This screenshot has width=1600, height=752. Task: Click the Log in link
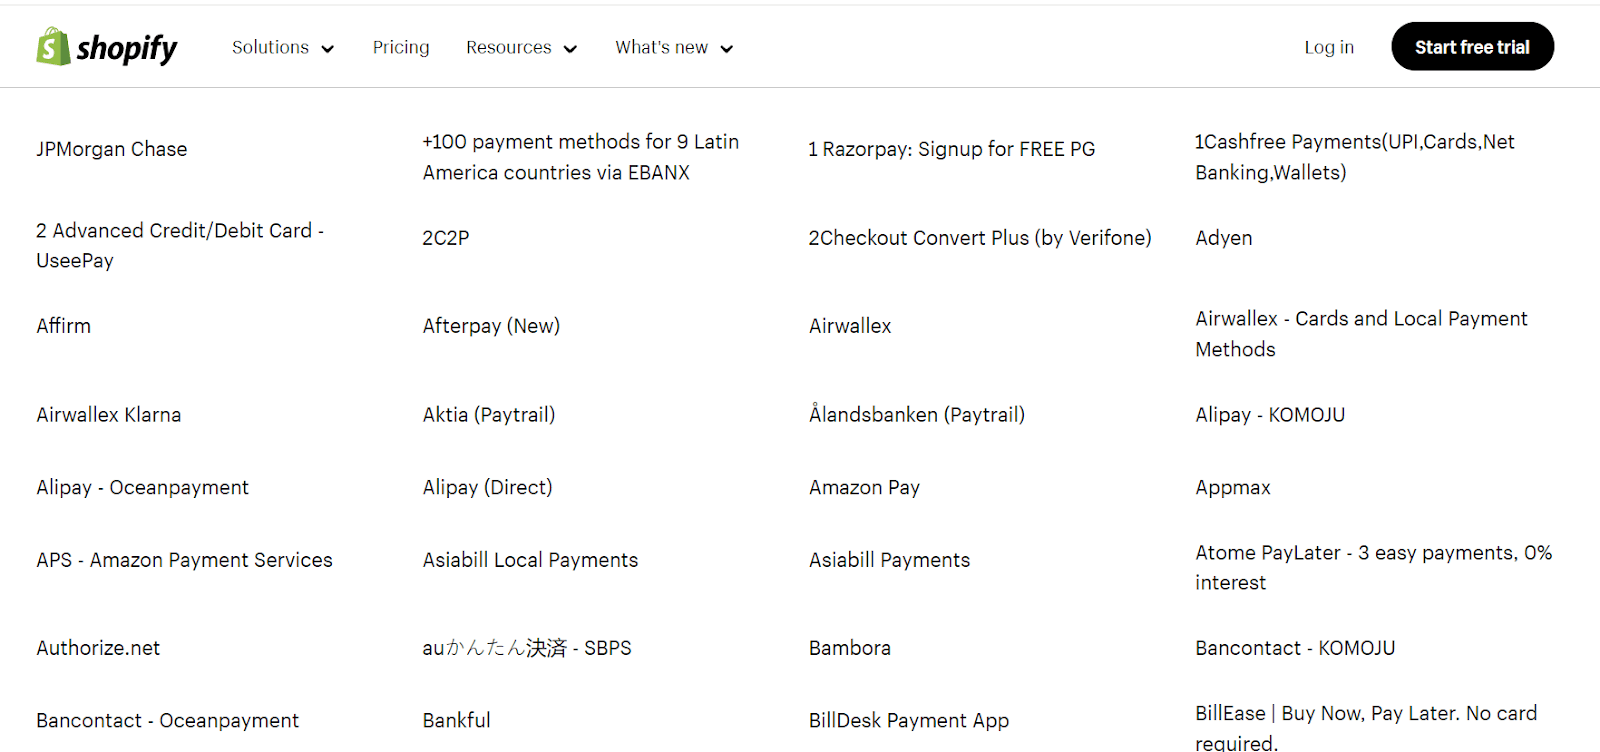click(x=1329, y=47)
